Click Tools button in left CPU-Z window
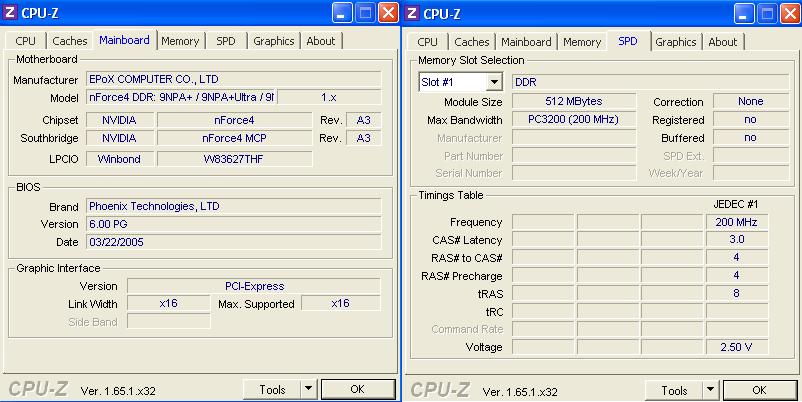 point(272,390)
